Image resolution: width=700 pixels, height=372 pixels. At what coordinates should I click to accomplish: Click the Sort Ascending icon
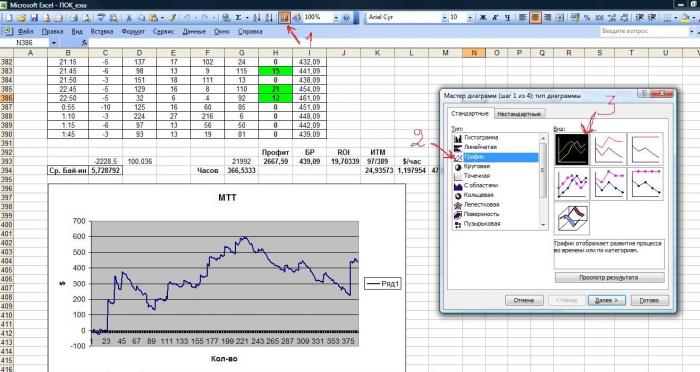coord(257,18)
